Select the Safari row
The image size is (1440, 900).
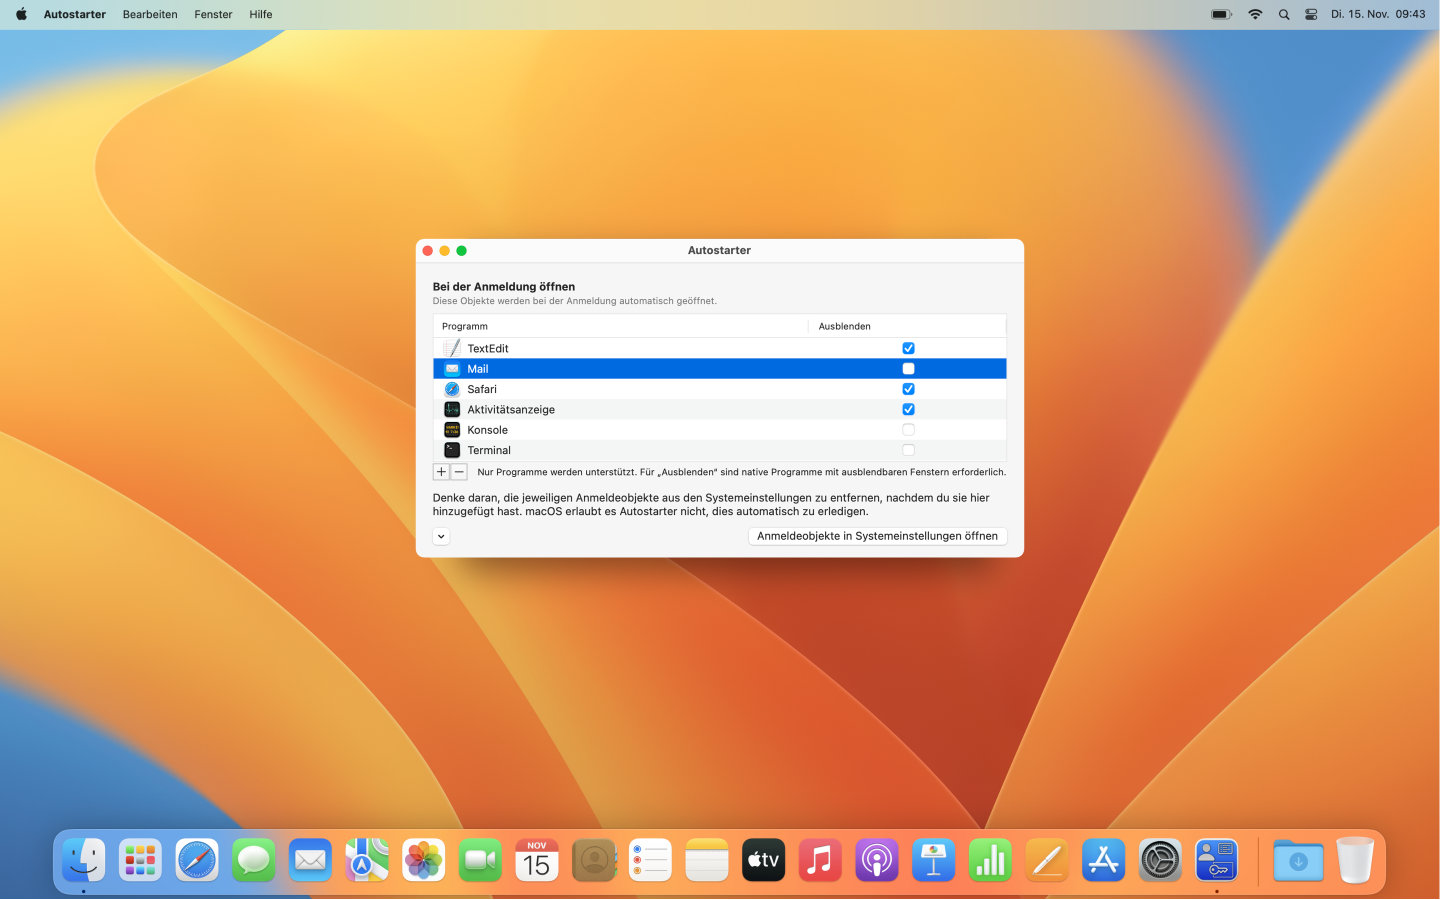pyautogui.click(x=719, y=389)
